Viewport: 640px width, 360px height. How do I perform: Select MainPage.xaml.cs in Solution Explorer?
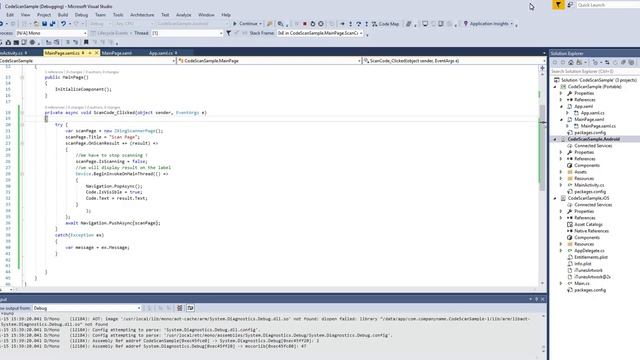click(x=598, y=126)
